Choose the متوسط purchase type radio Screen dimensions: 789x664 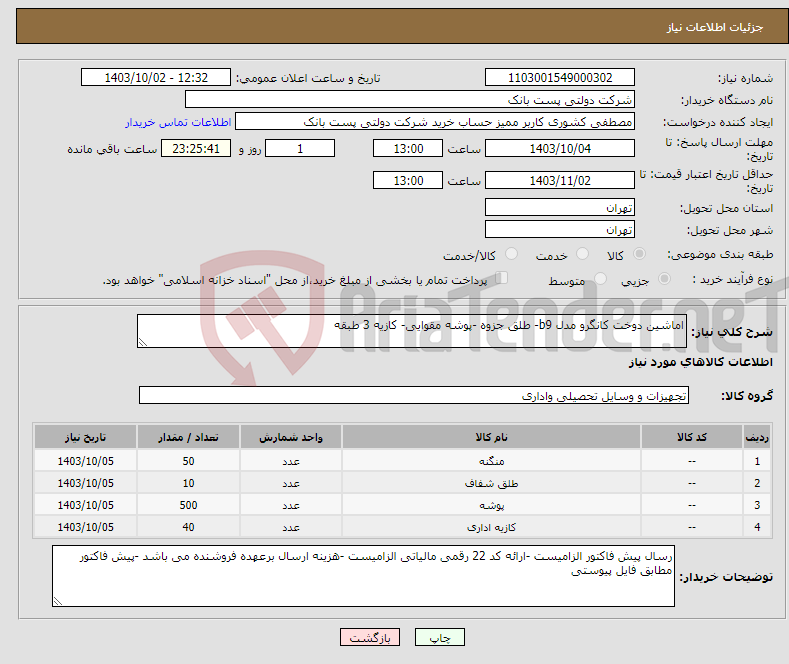point(584,281)
